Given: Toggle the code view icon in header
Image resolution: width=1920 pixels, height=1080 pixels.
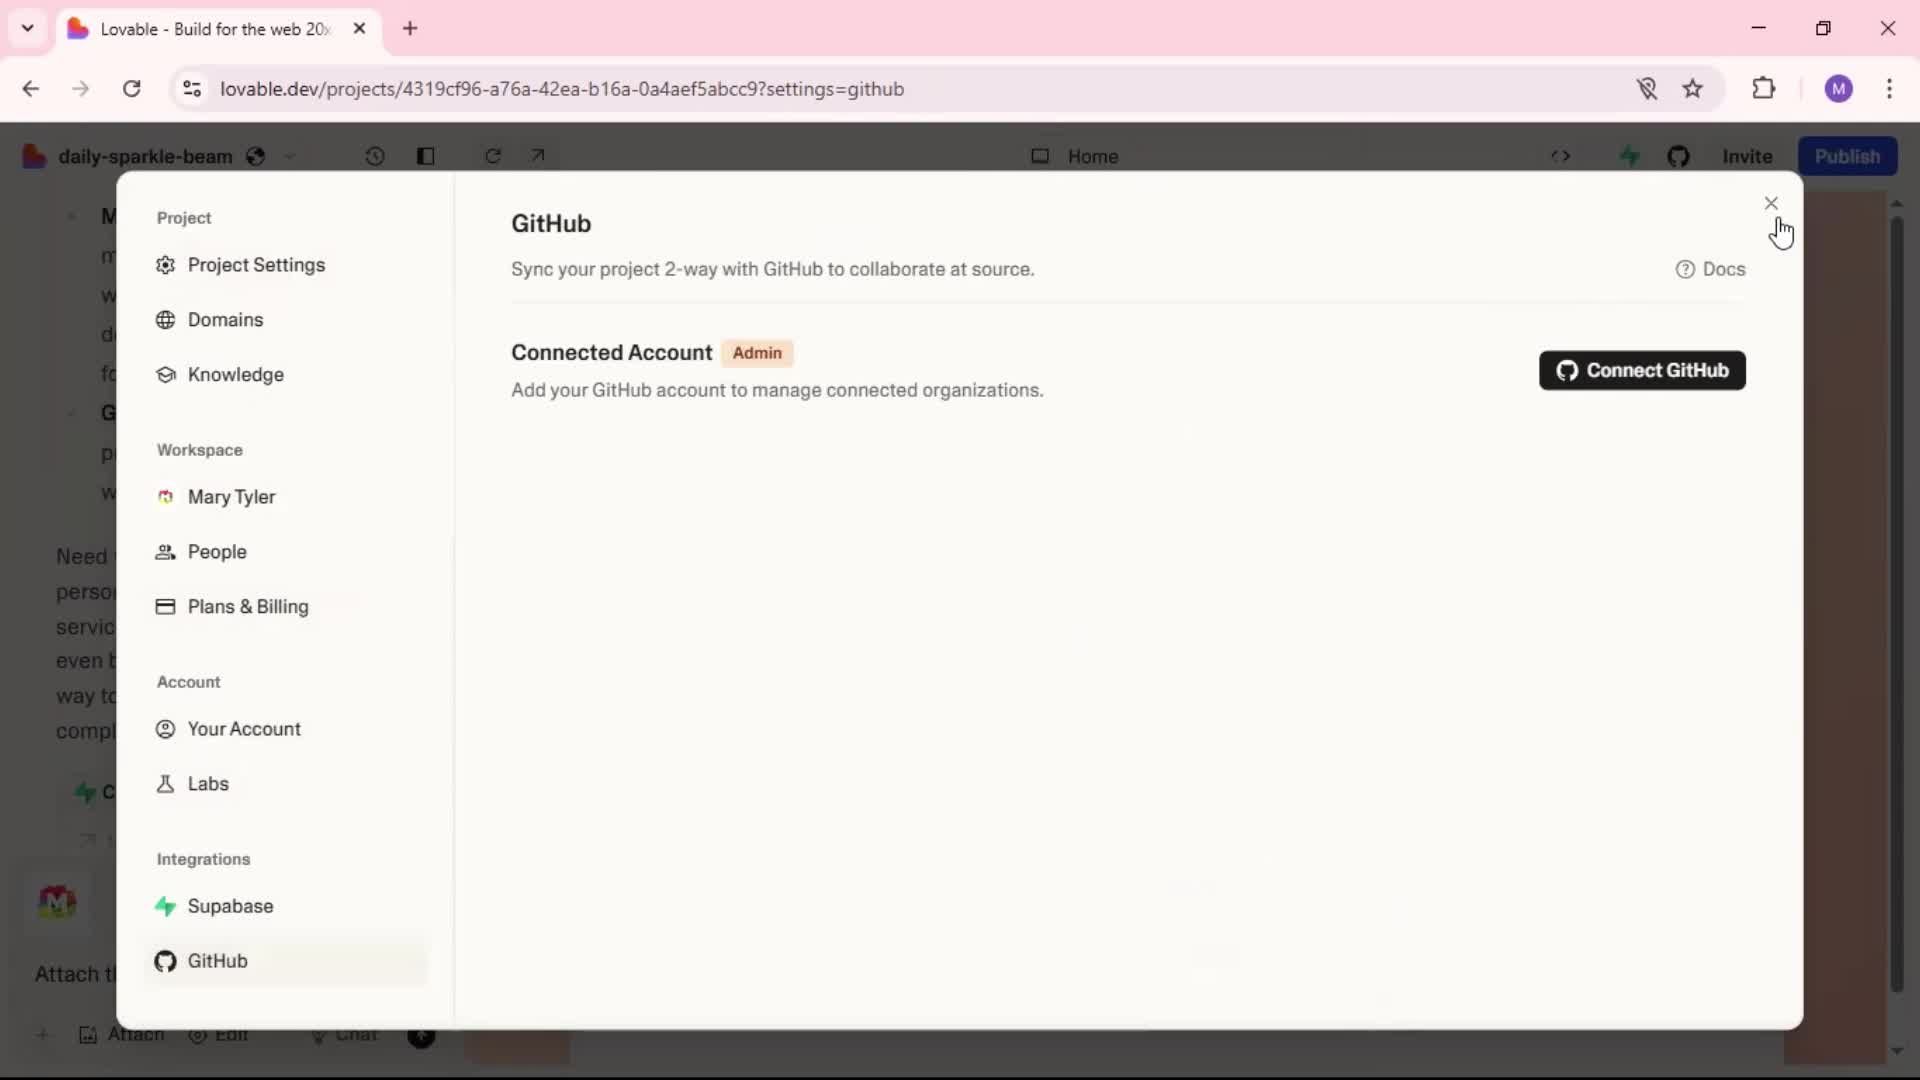Looking at the screenshot, I should (1560, 156).
